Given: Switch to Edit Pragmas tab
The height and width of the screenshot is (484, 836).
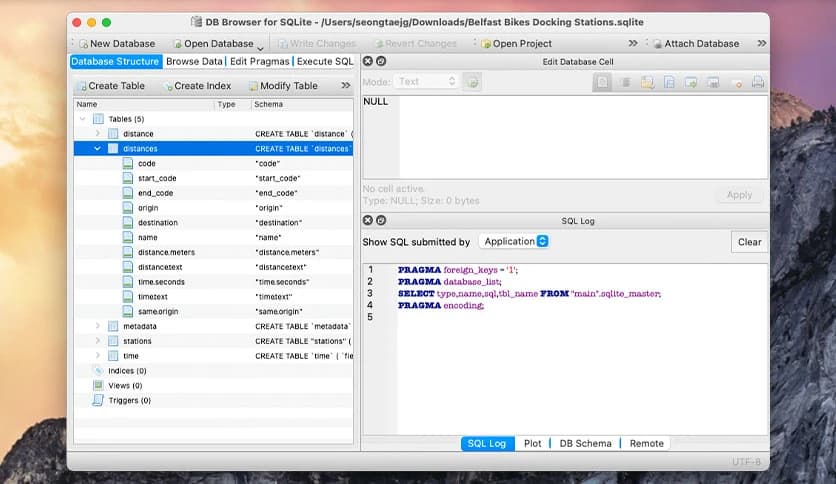Looking at the screenshot, I should [x=260, y=61].
